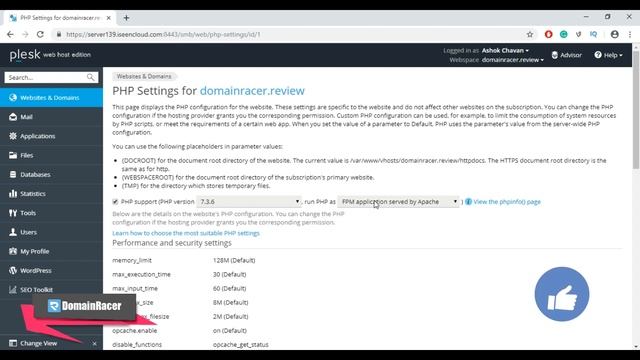Click the max_execution_time value 30 (Default)
The image size is (640, 360).
[x=229, y=274]
